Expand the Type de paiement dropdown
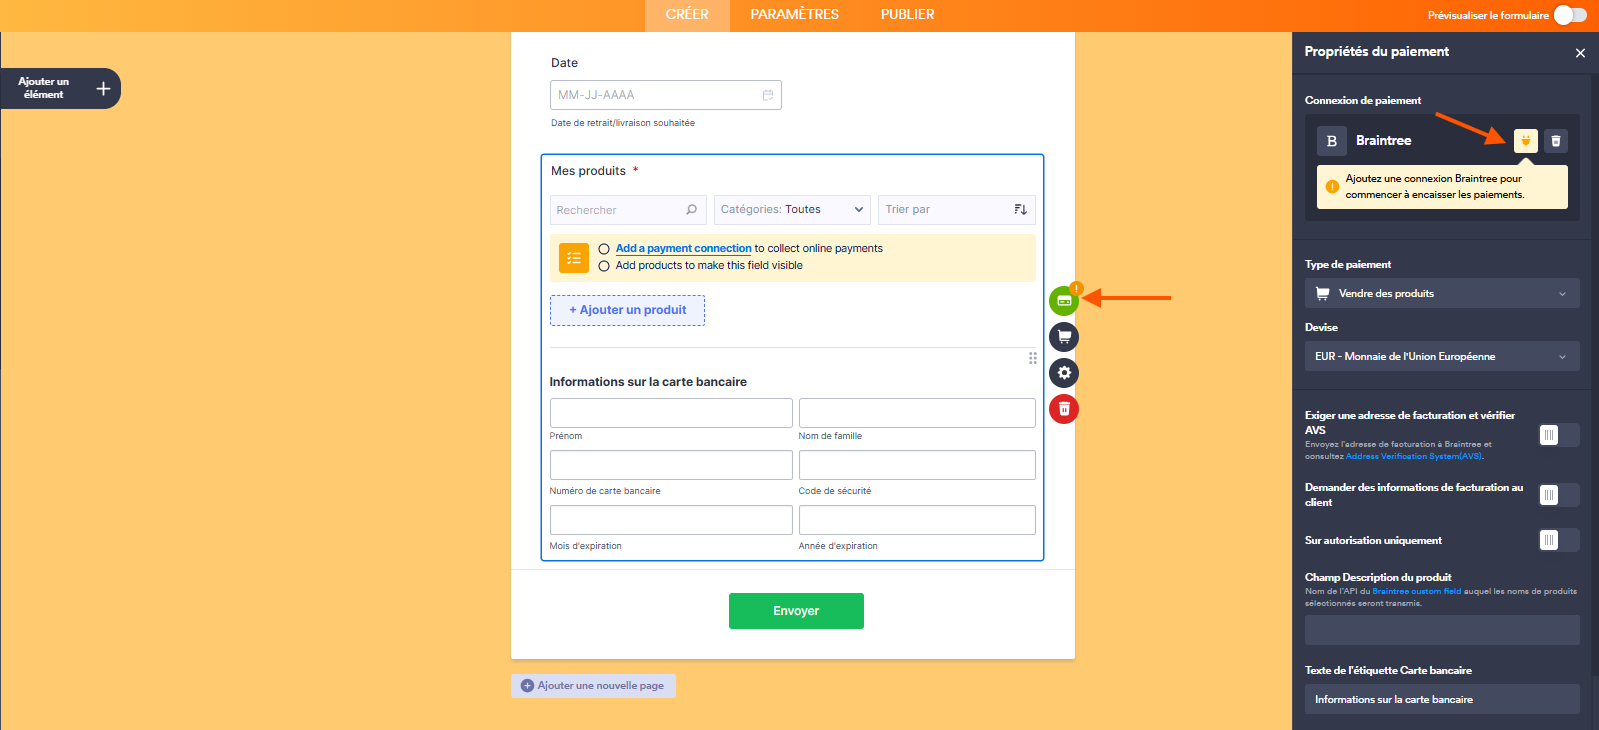 (1441, 293)
